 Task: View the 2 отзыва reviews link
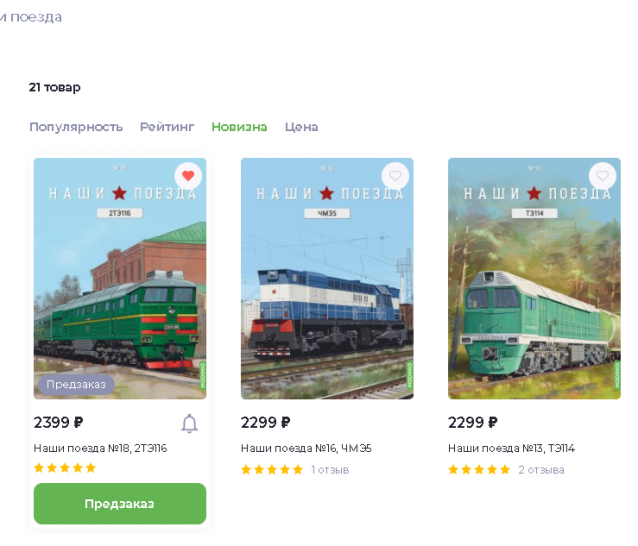pyautogui.click(x=541, y=470)
